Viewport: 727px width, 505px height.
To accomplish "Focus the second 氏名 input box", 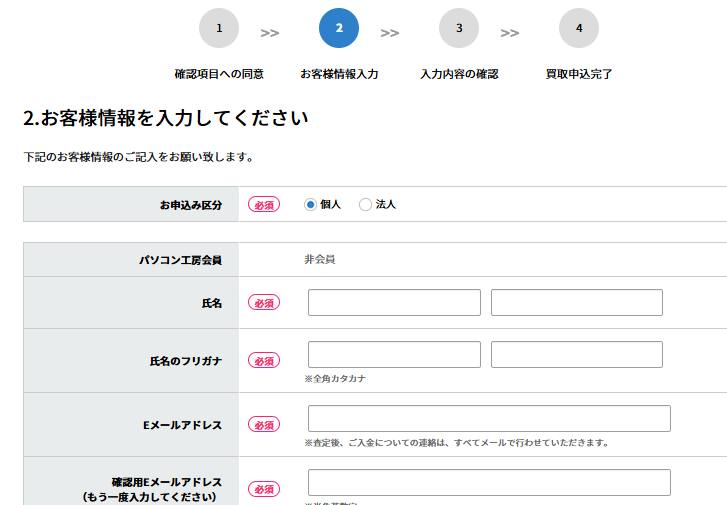I will click(577, 302).
